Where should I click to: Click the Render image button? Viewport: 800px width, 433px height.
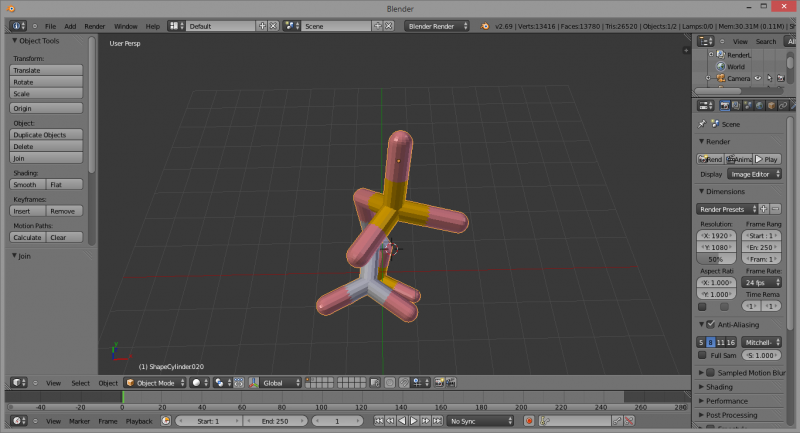pos(710,159)
